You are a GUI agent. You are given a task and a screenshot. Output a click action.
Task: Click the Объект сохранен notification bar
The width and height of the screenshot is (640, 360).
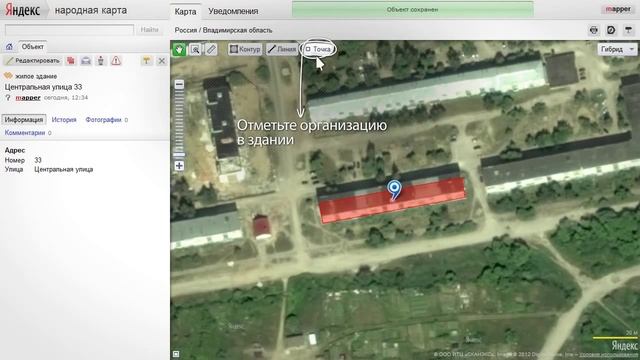(413, 9)
